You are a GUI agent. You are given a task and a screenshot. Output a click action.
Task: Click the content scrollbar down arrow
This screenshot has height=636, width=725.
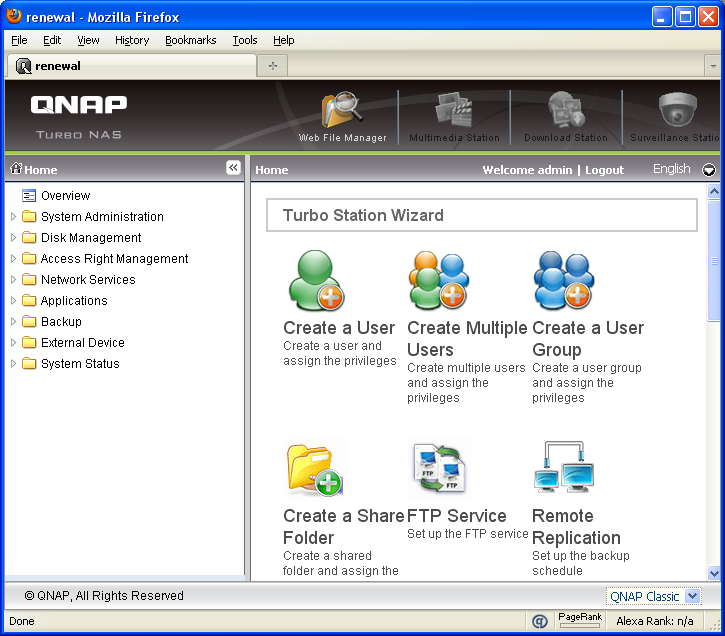pyautogui.click(x=714, y=573)
